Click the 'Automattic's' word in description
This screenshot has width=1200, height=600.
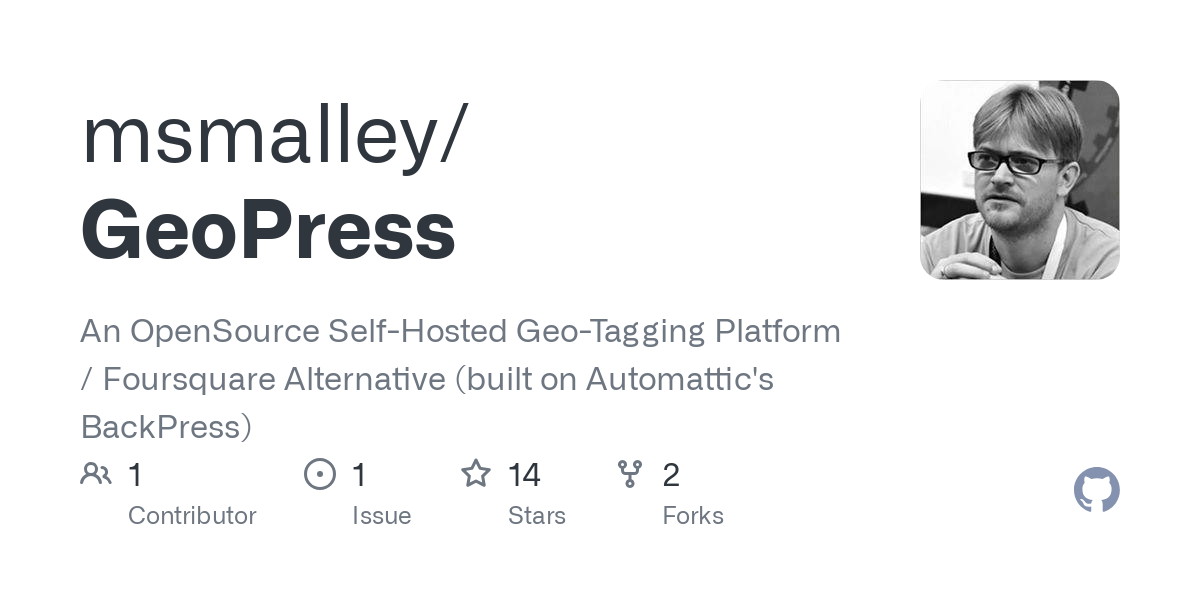[679, 379]
